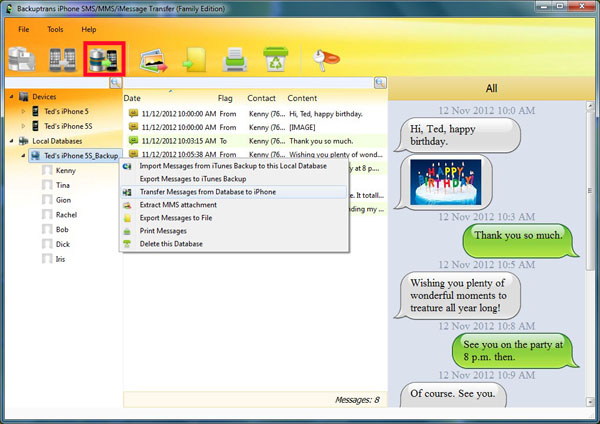Click the 'Messages: 8' status text
The width and height of the screenshot is (600, 424).
tap(357, 400)
